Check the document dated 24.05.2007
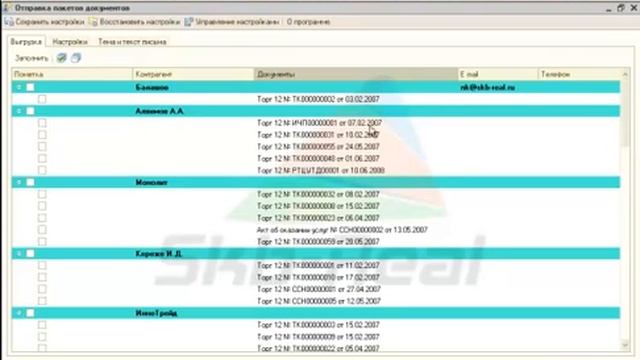 [42, 147]
